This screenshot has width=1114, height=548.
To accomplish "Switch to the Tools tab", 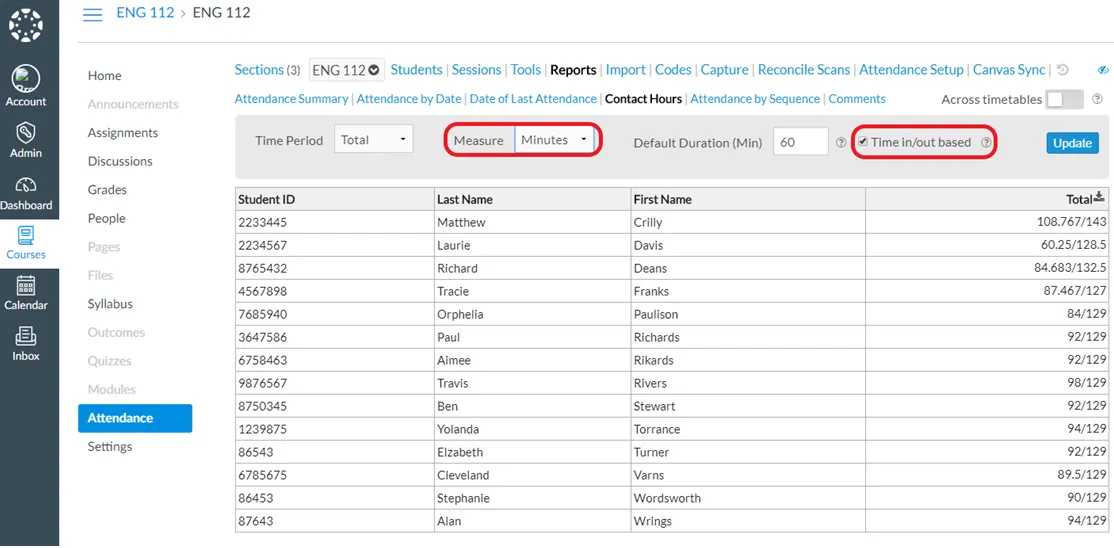I will point(526,70).
